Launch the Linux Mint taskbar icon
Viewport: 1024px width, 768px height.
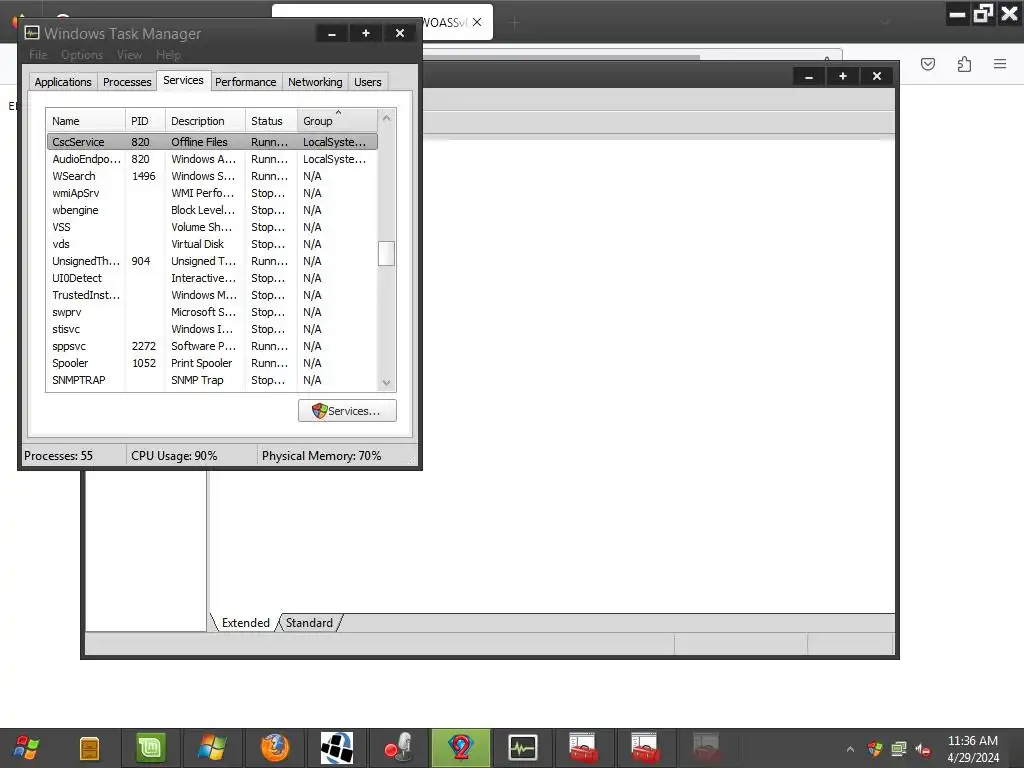point(151,748)
